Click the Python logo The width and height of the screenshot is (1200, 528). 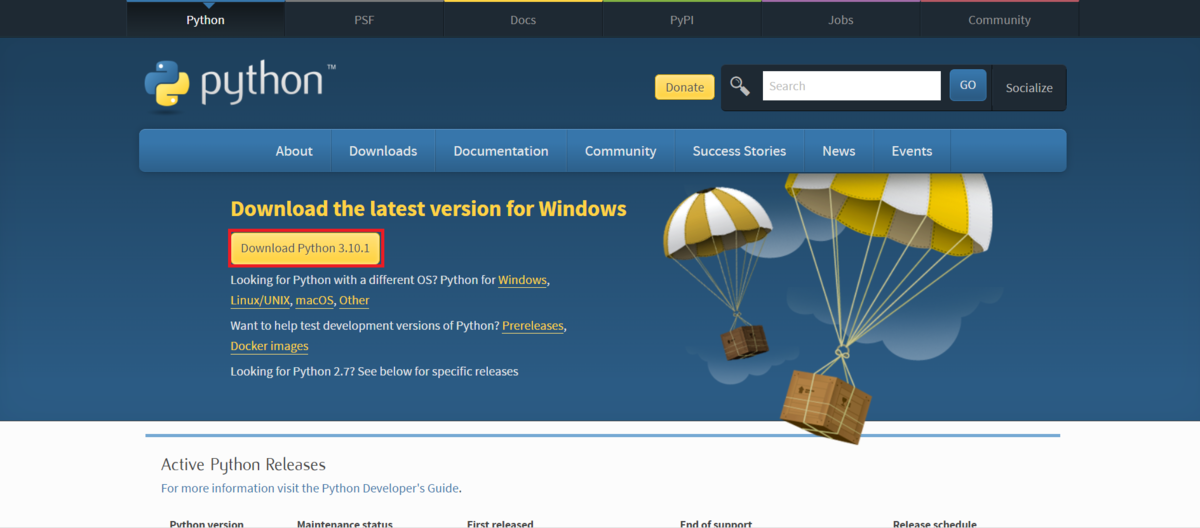point(240,85)
